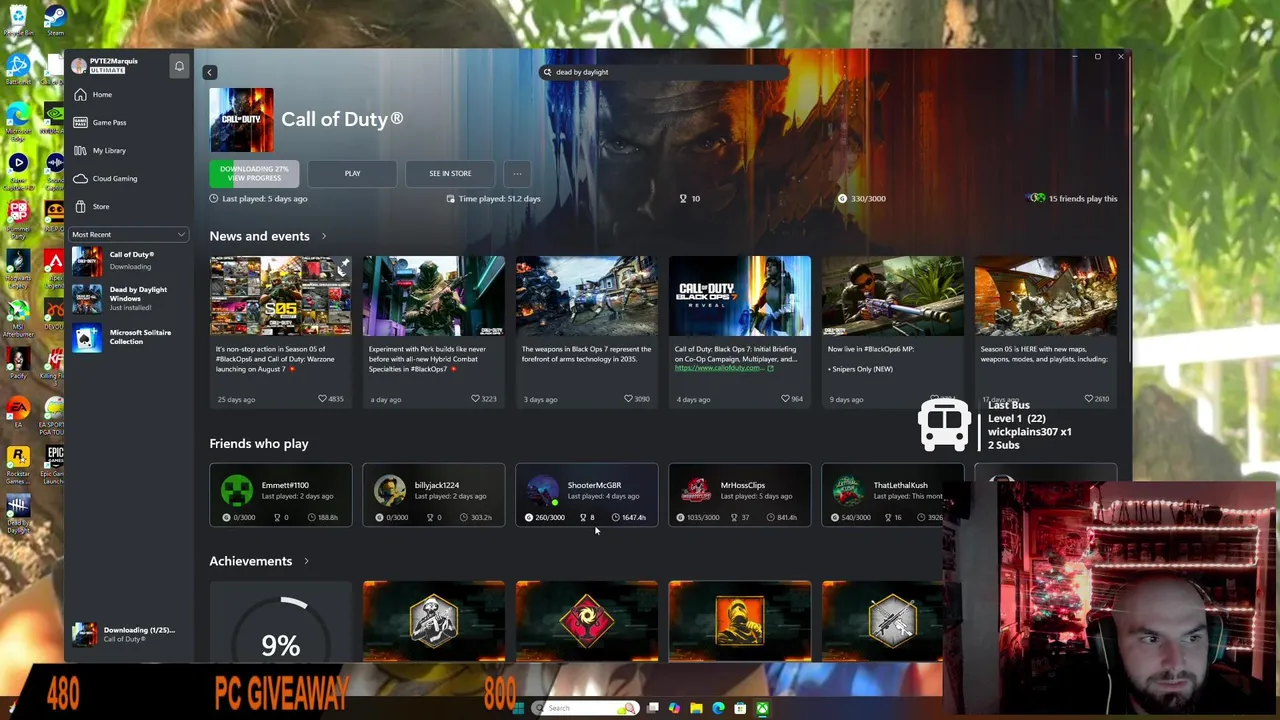1280x720 pixels.
Task: Expand the Most Recent dropdown
Action: [129, 234]
